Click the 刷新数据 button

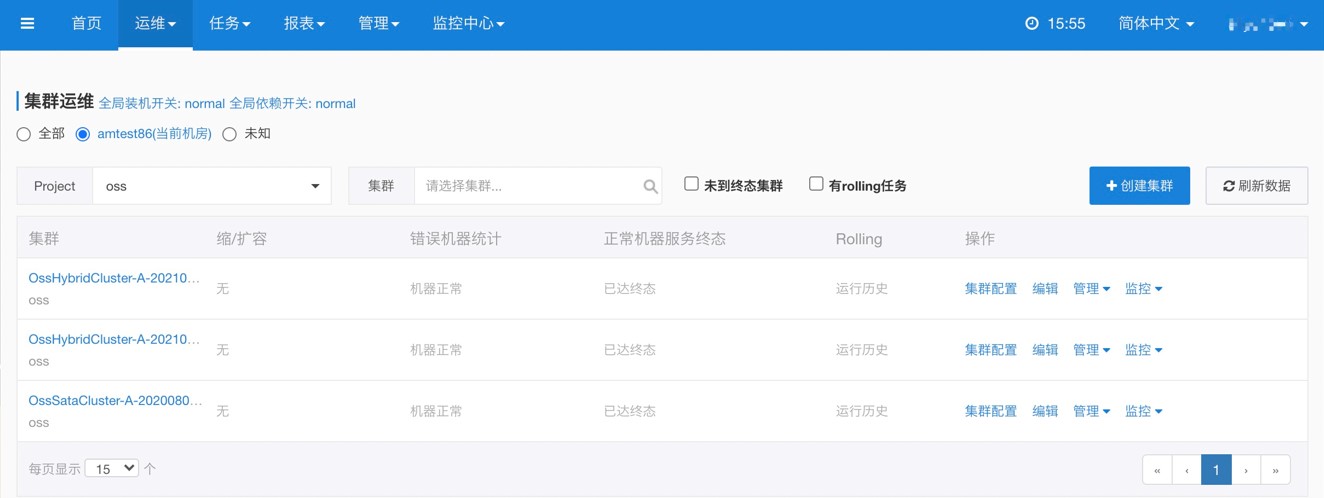tap(1256, 186)
